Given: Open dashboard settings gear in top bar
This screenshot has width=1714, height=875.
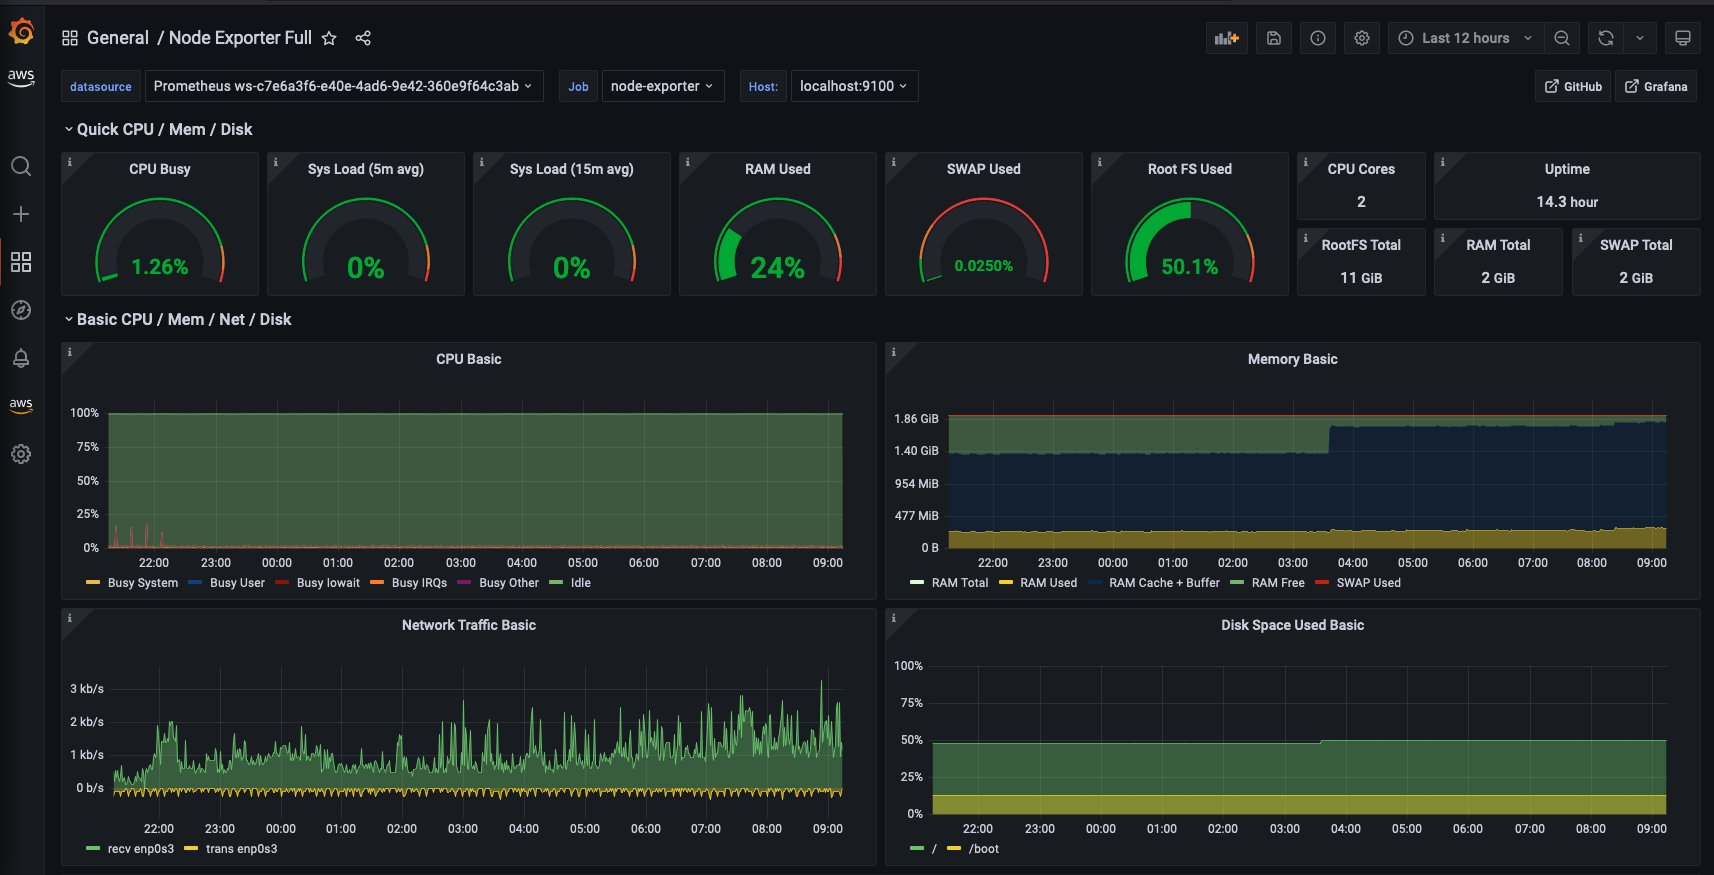Looking at the screenshot, I should (1362, 38).
